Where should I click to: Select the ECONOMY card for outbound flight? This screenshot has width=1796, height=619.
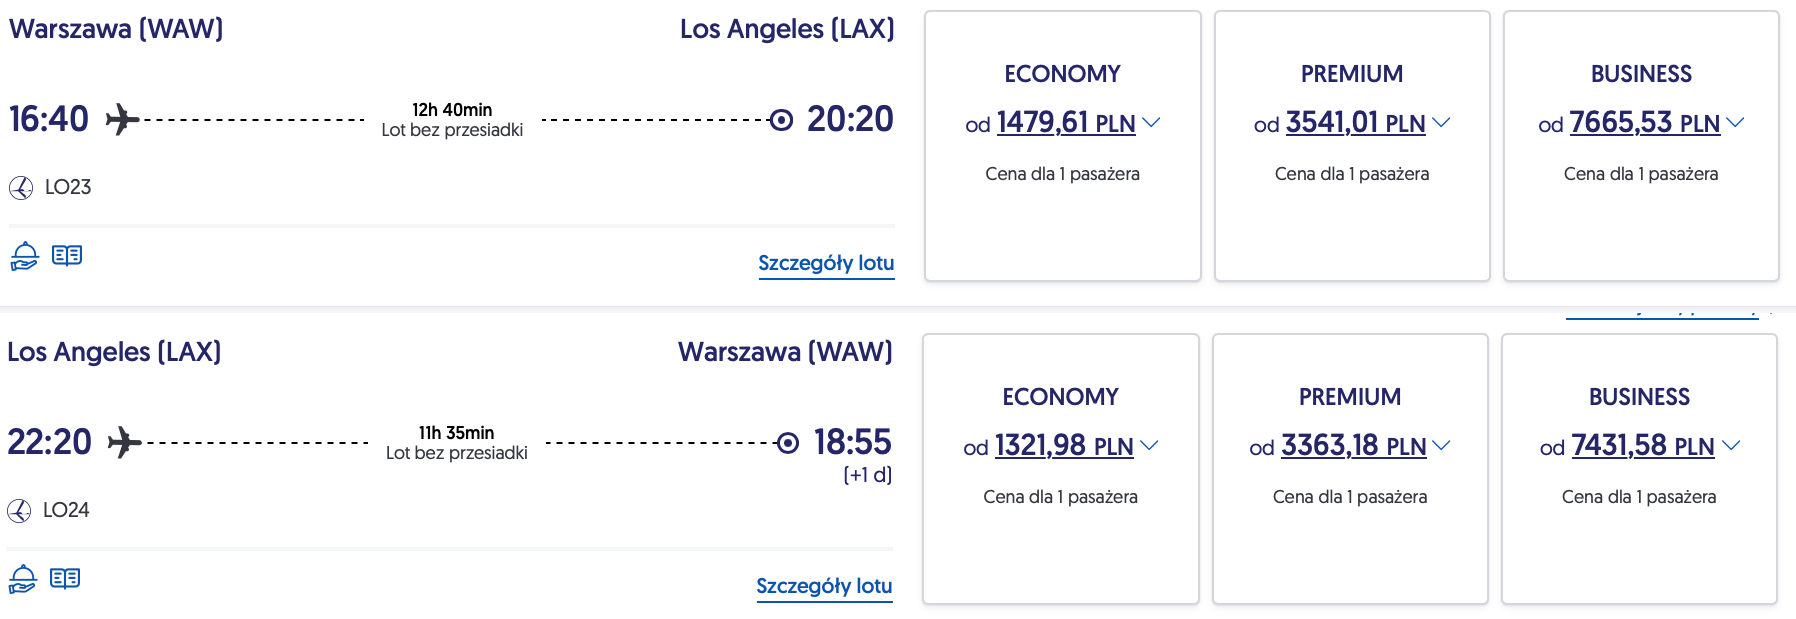[x=1062, y=146]
